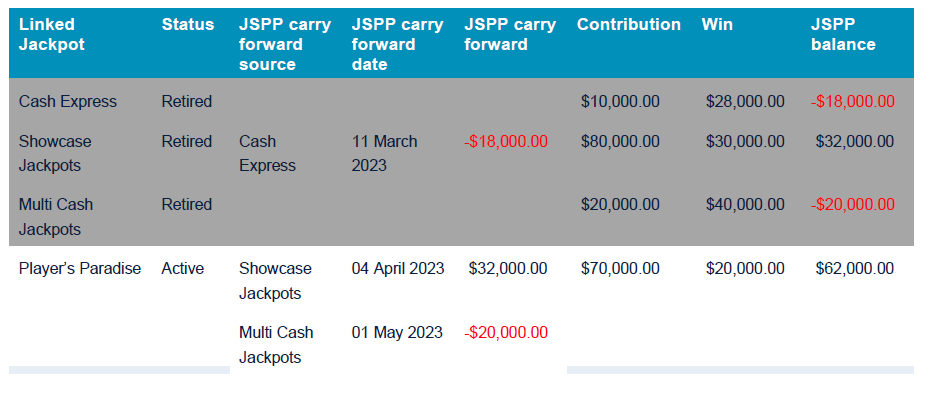Screen dimensions: 928x402
Task: Select the 11 March 2023 date cell
Action: click(x=384, y=153)
